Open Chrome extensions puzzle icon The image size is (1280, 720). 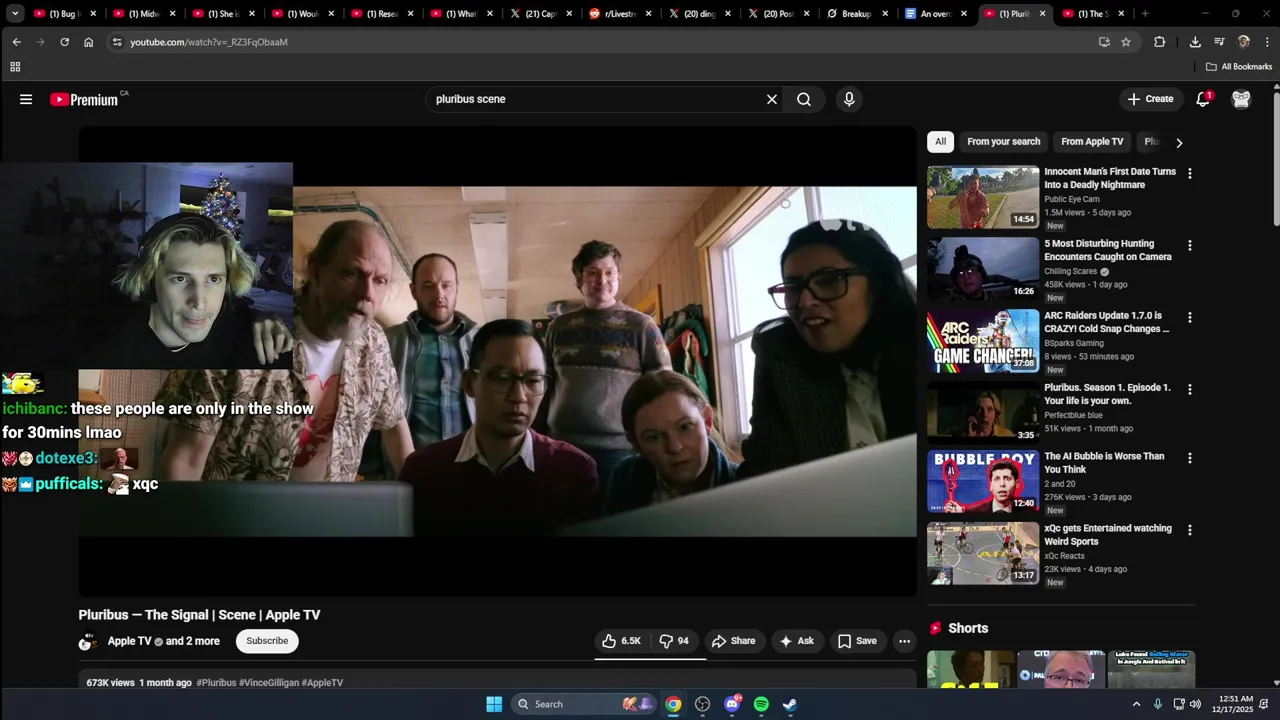1159,42
